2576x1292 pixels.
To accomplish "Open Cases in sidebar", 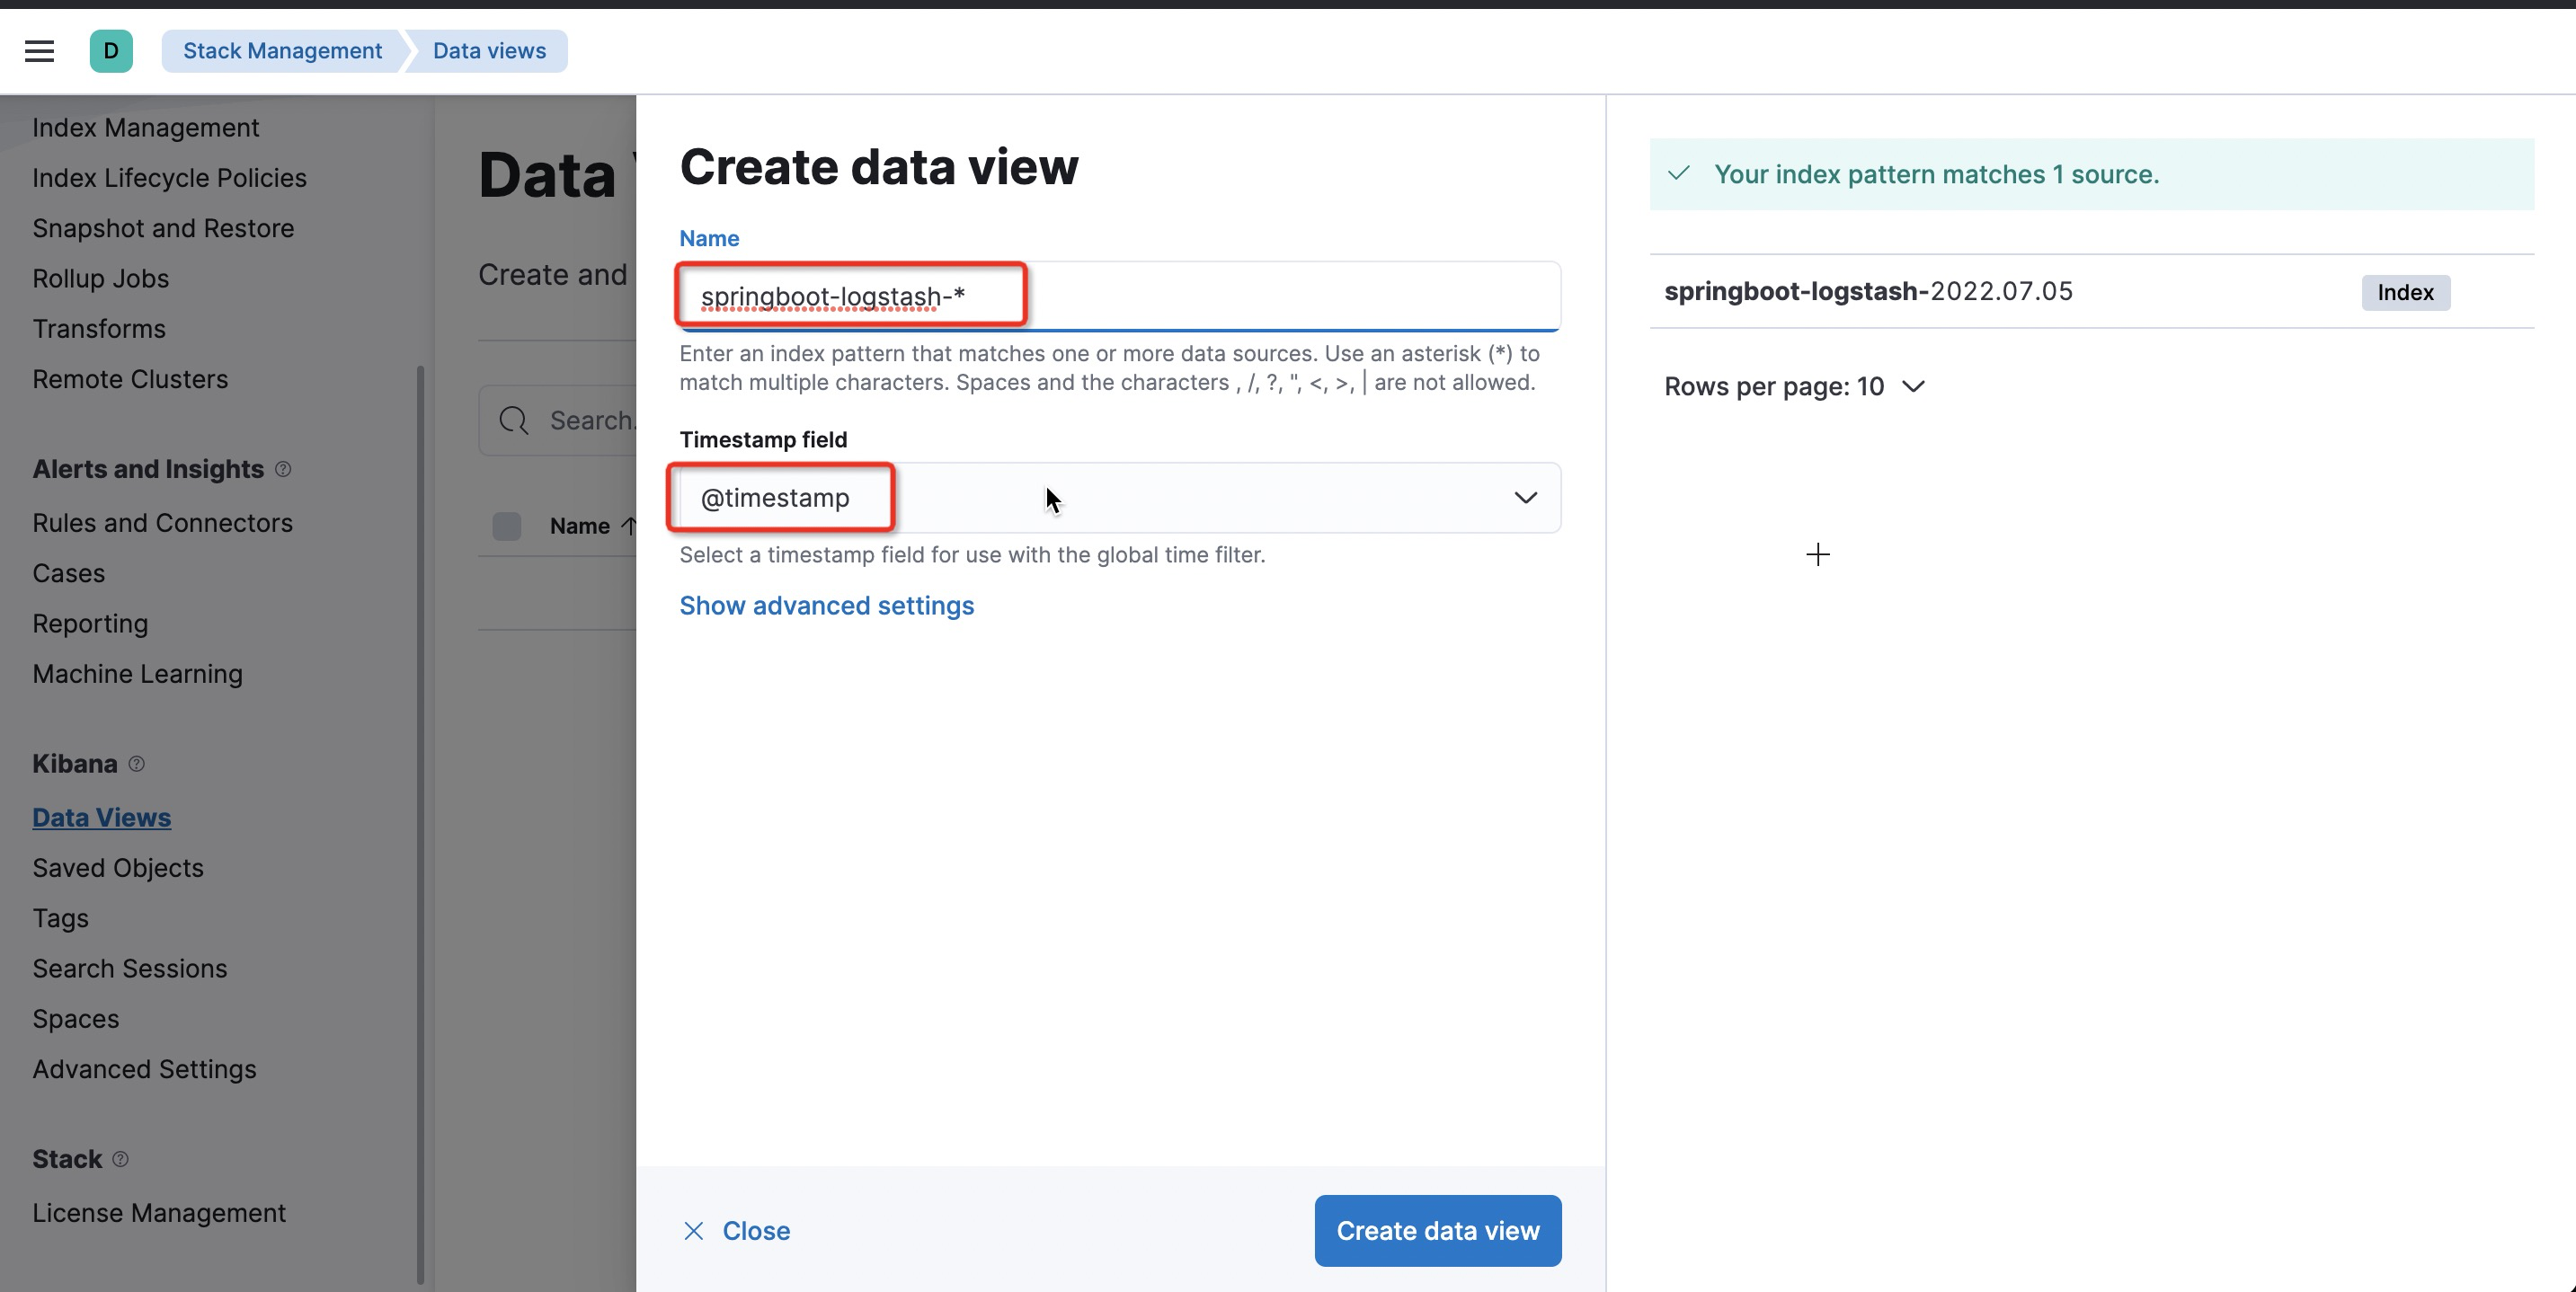I will 69,574.
